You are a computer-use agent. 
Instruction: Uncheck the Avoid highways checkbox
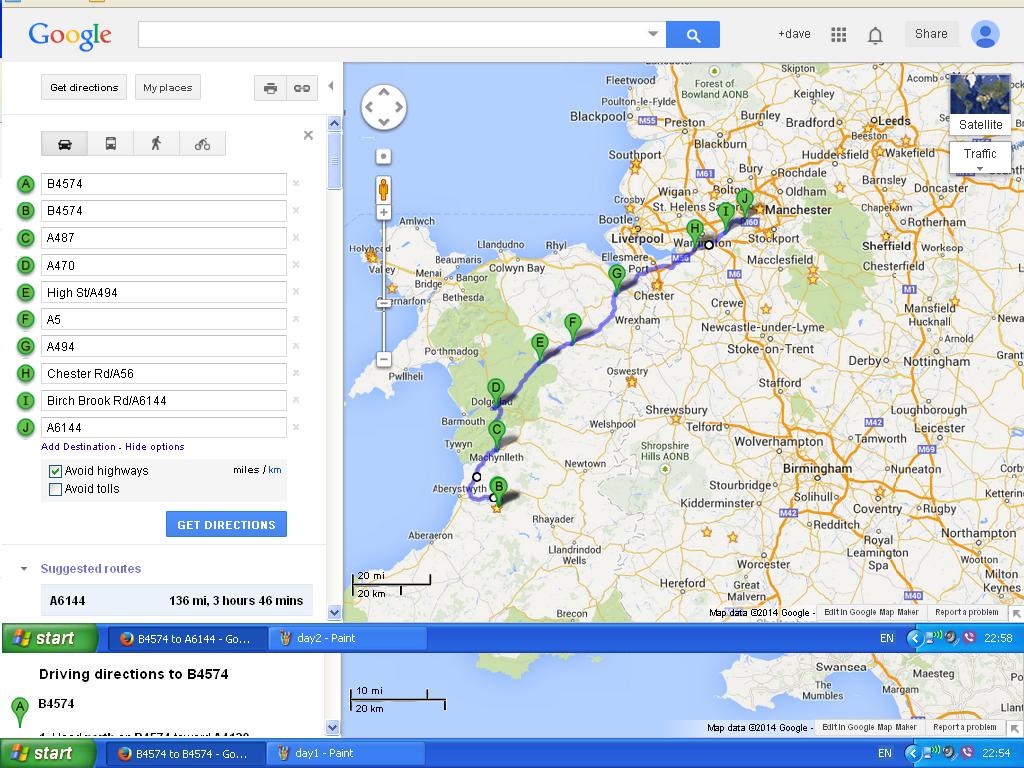(56, 471)
